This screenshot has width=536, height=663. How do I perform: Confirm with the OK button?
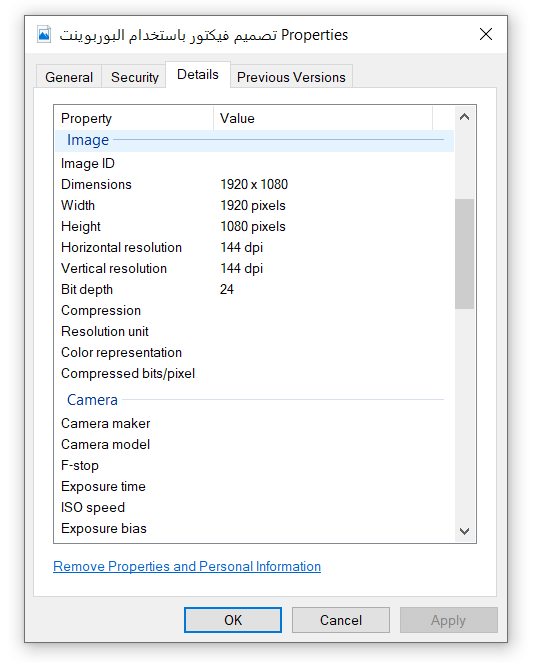[233, 620]
